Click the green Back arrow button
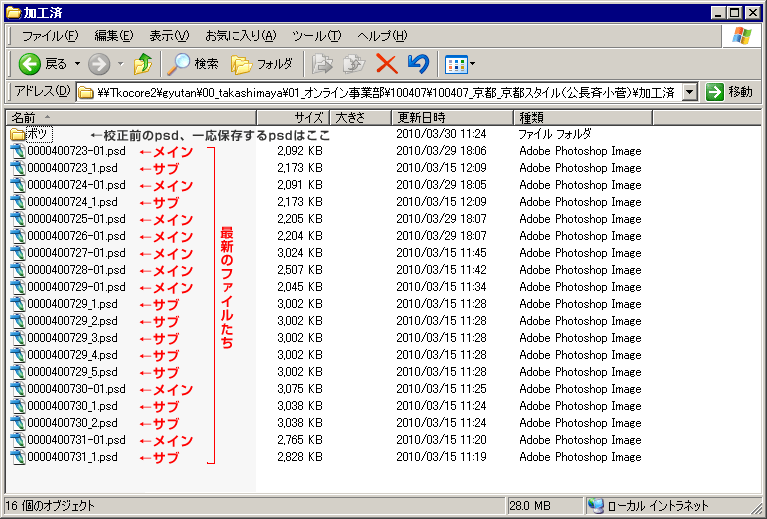767x519 pixels. coord(30,64)
